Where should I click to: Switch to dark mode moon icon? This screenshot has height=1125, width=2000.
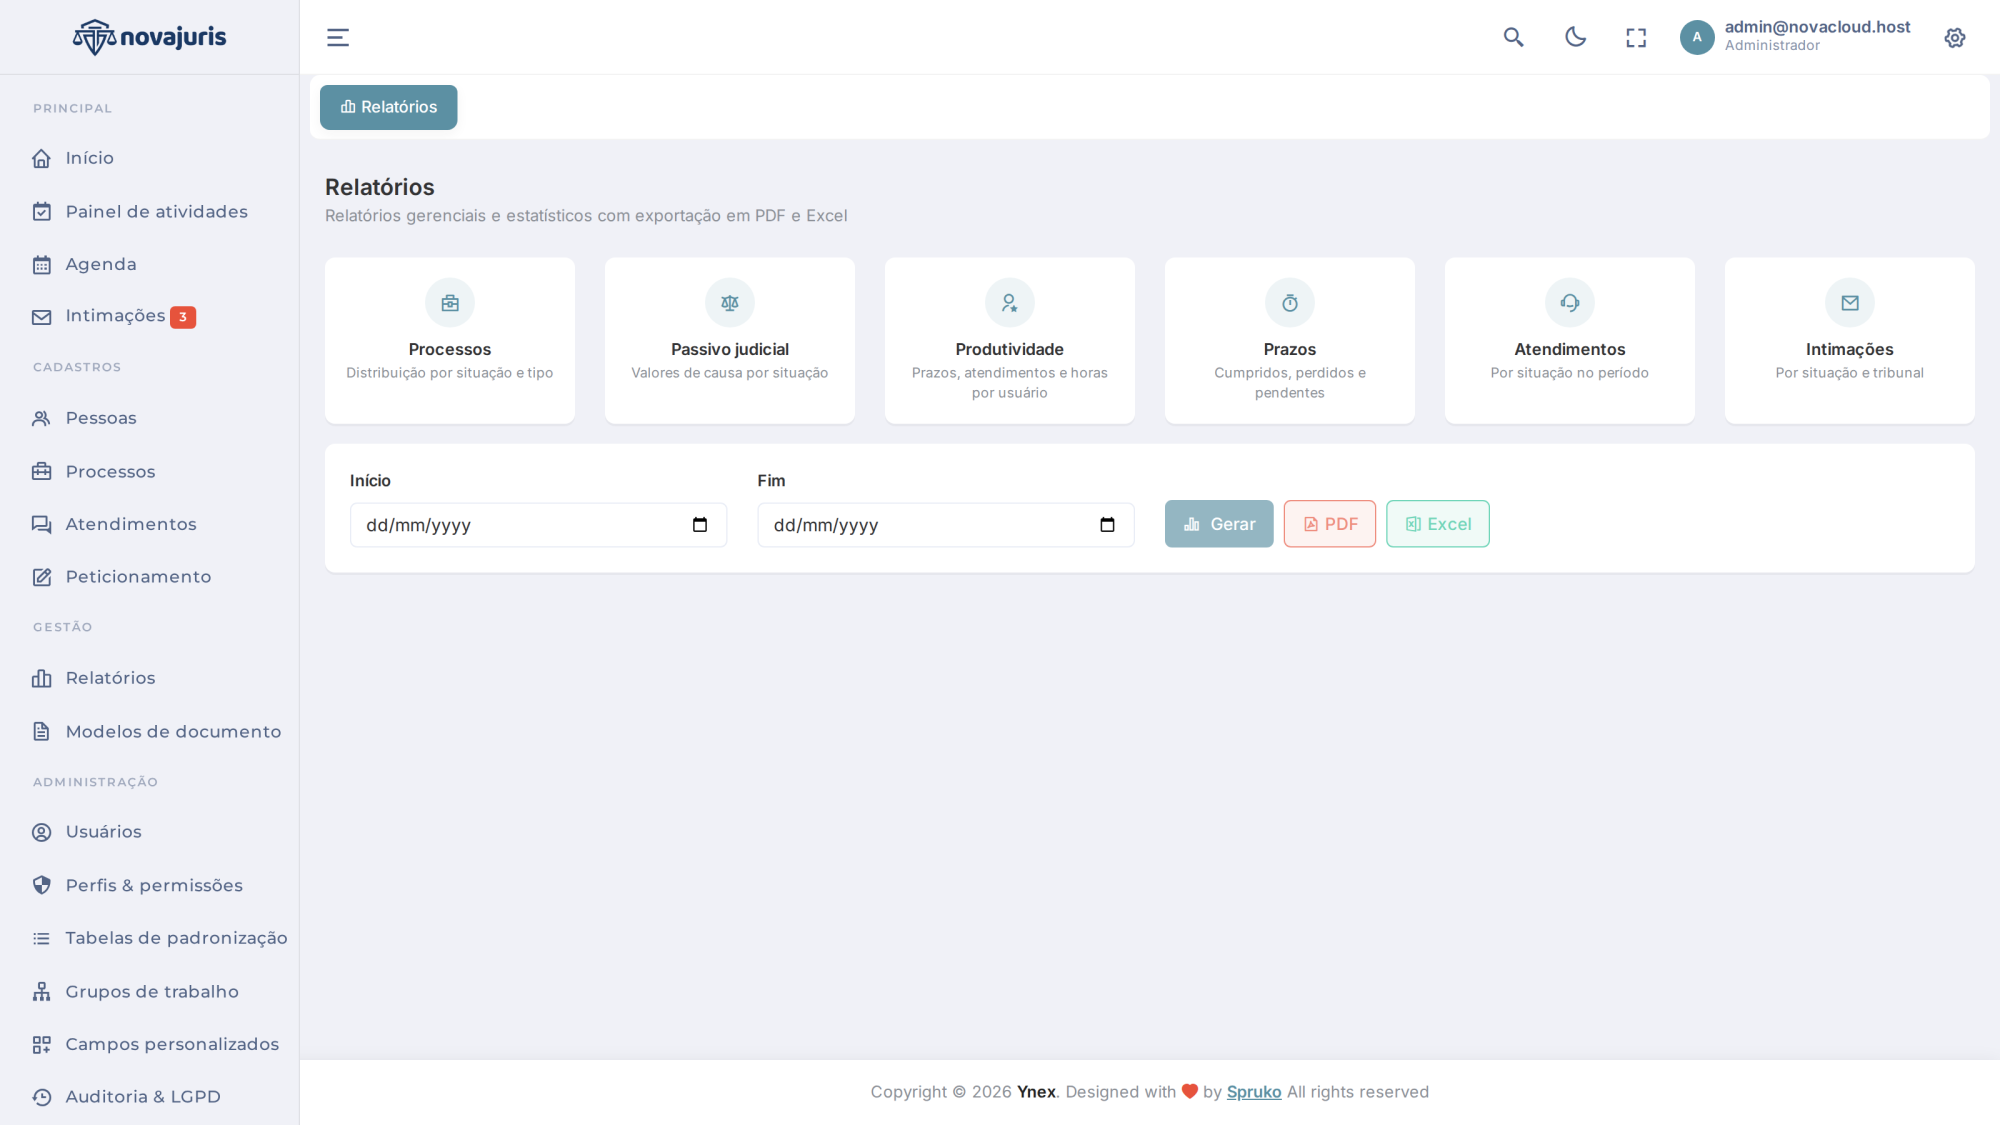click(1576, 37)
